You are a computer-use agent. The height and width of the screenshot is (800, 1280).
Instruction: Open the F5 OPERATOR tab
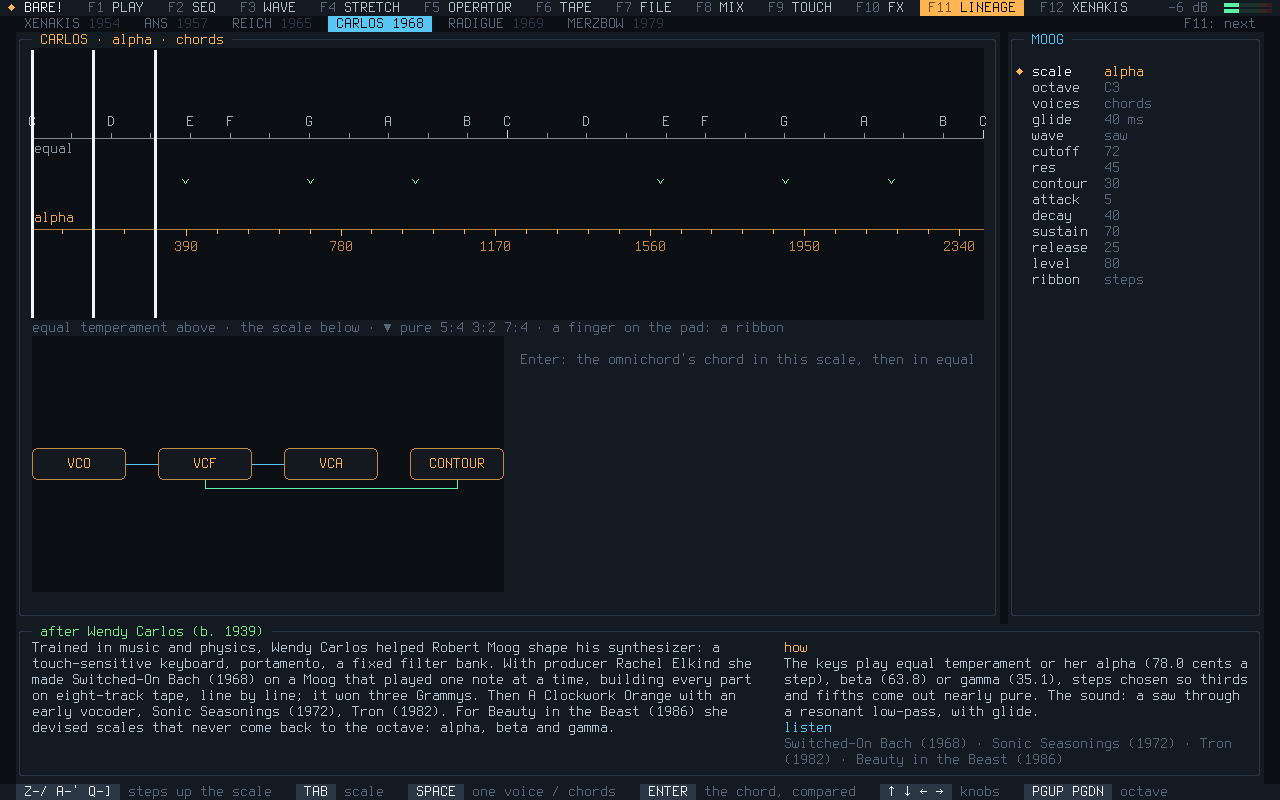468,7
